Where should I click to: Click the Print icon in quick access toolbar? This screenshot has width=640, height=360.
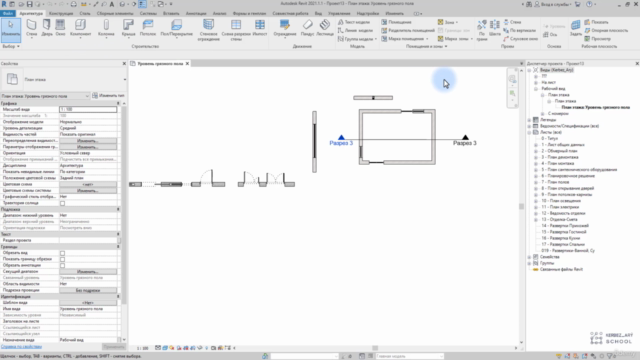[x=73, y=4]
